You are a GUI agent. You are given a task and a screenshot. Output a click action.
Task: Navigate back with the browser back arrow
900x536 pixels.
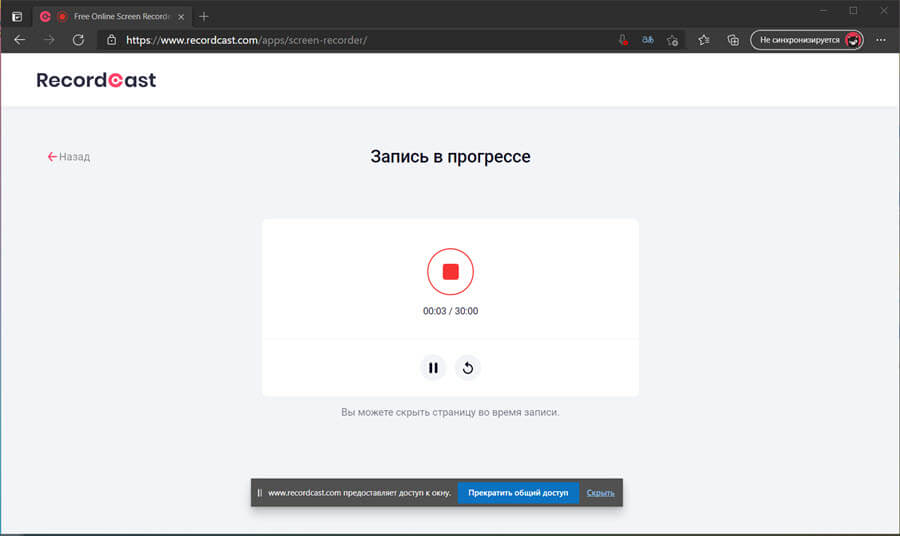20,40
